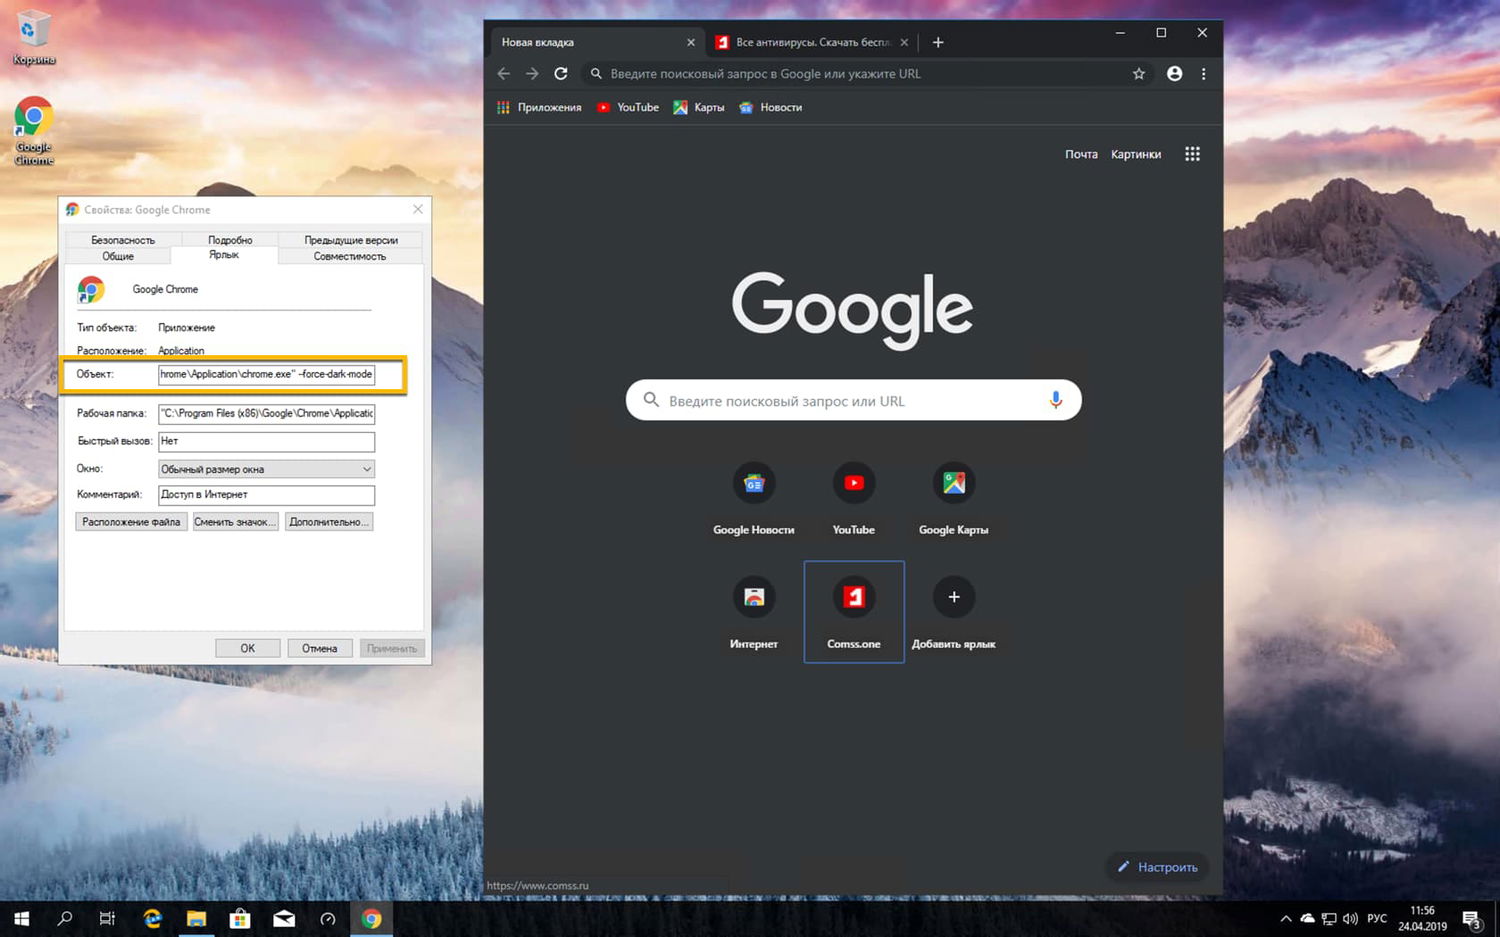This screenshot has height=937, width=1500.
Task: Open the apps grid launcher in Chrome
Action: (1192, 153)
